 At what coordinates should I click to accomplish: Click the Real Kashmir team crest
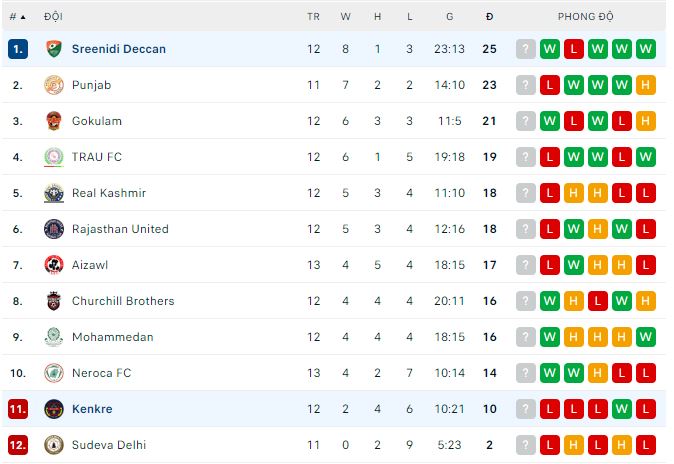click(54, 193)
